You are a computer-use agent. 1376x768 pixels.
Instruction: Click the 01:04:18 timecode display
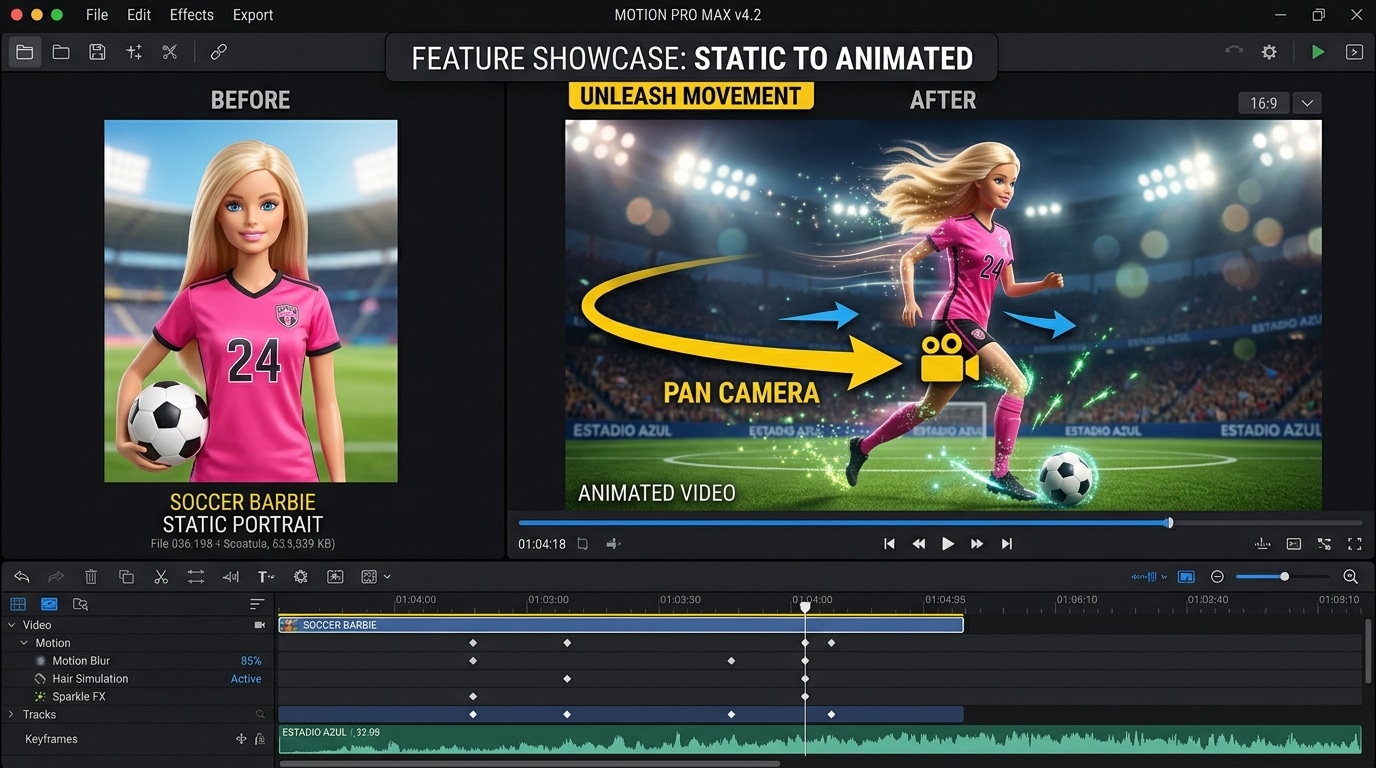pos(542,544)
